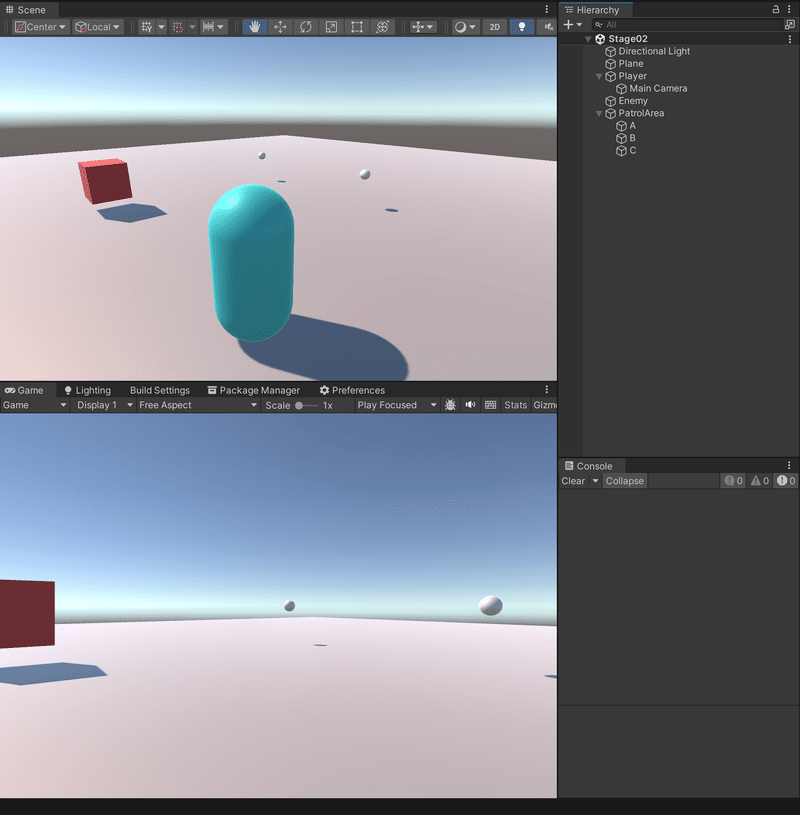Viewport: 800px width, 815px height.
Task: Toggle 2D view mode in Scene view
Action: coord(494,27)
